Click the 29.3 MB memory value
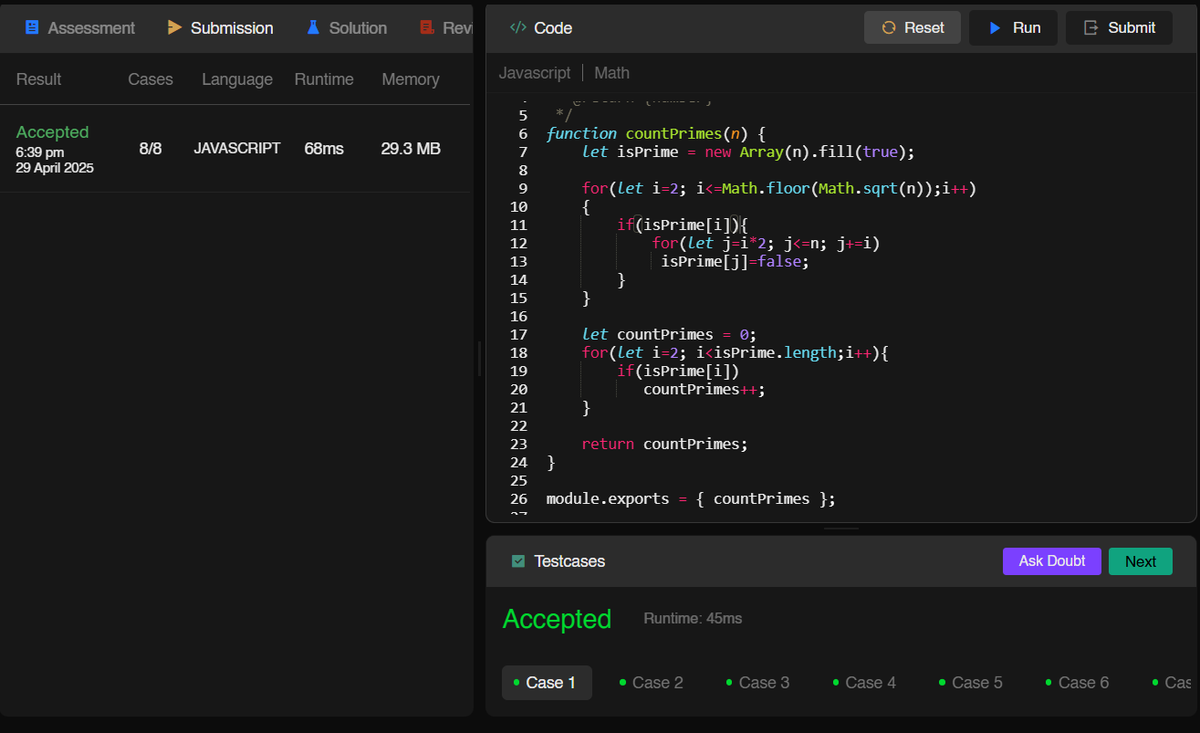 [x=411, y=148]
